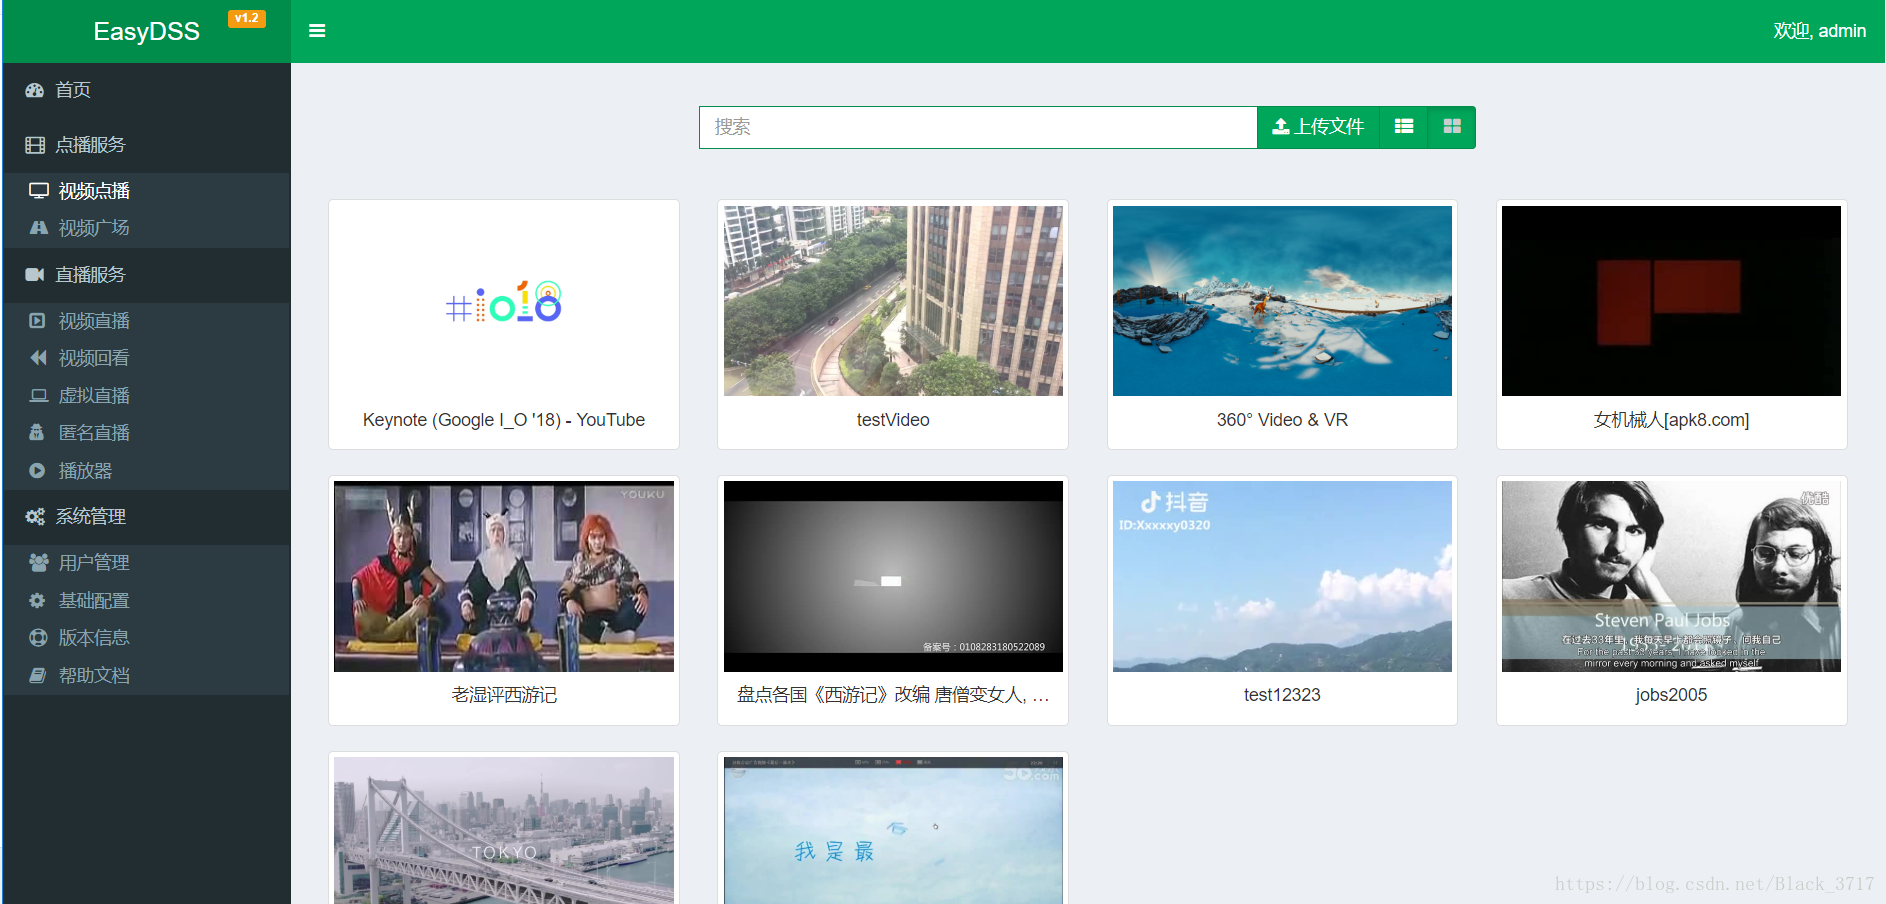Switch to list view layout
The width and height of the screenshot is (1886, 904).
click(1404, 127)
